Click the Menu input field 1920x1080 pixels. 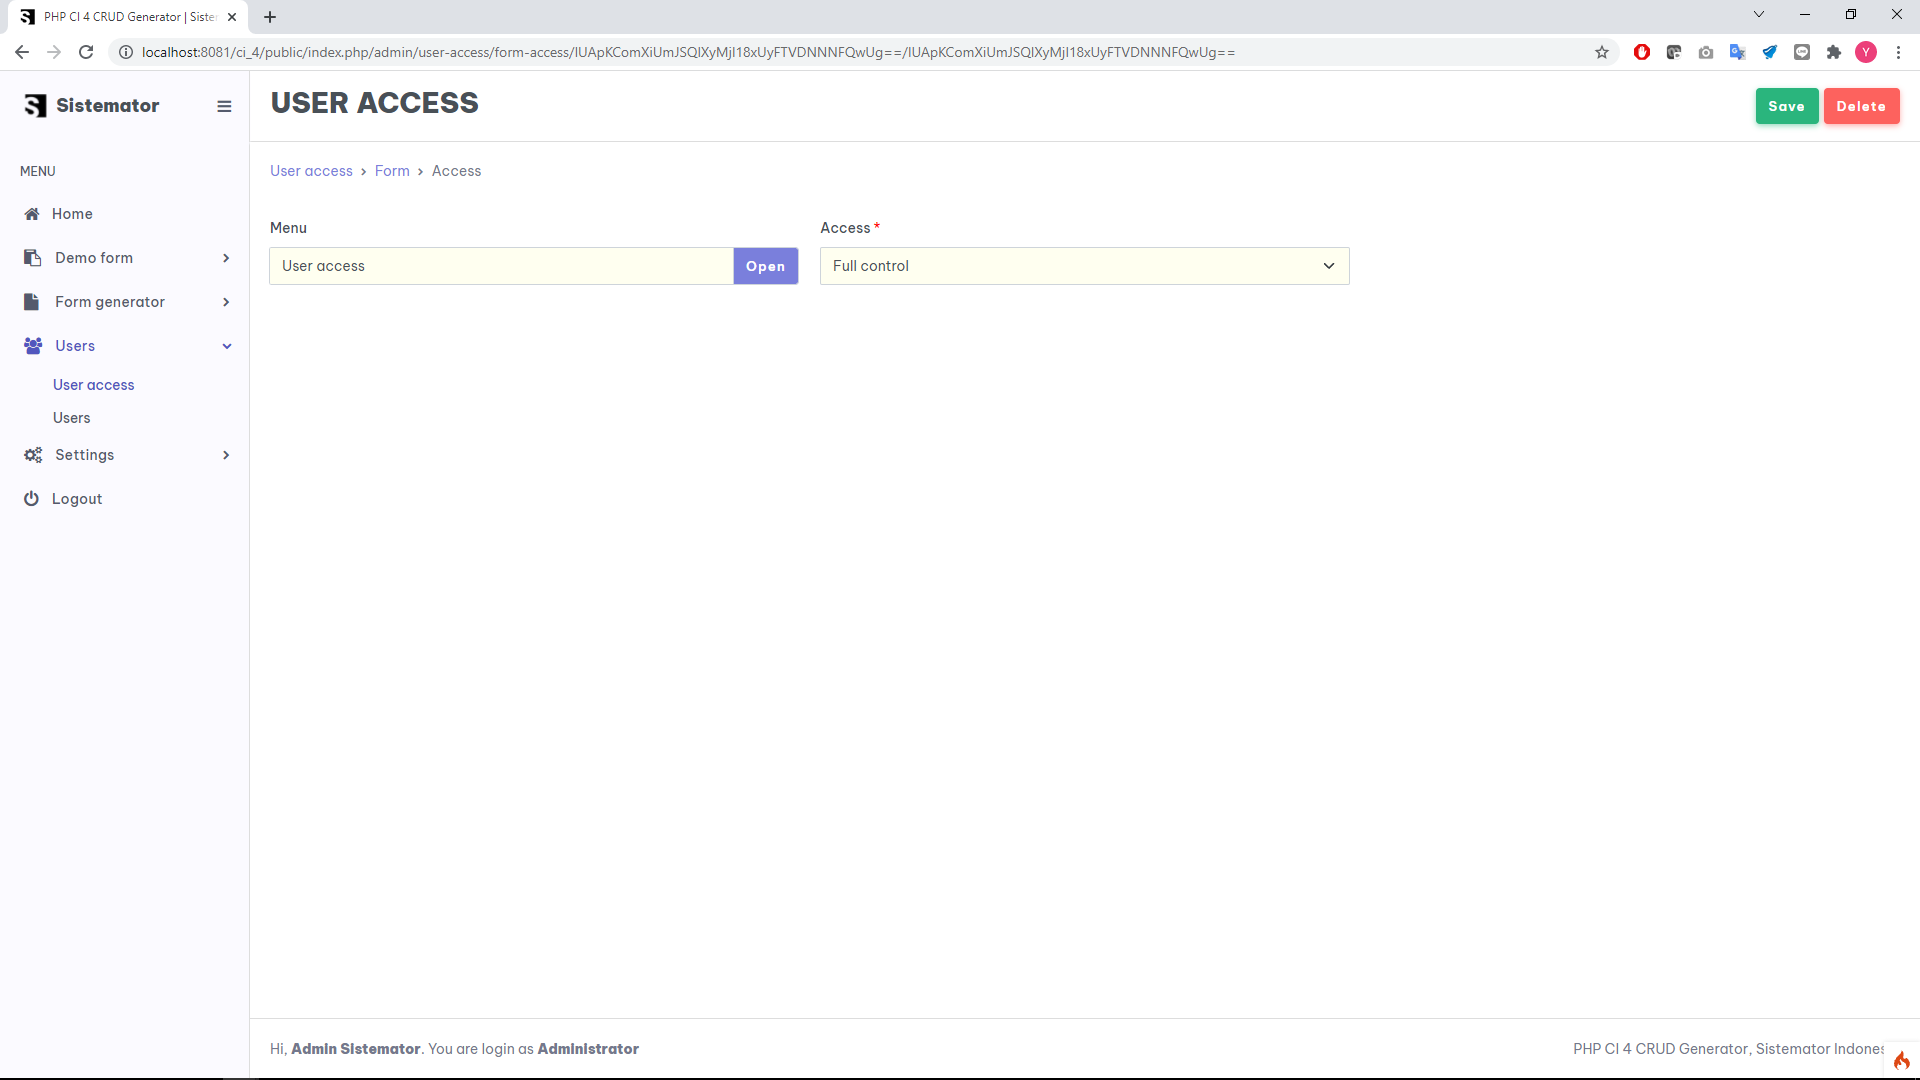click(501, 266)
